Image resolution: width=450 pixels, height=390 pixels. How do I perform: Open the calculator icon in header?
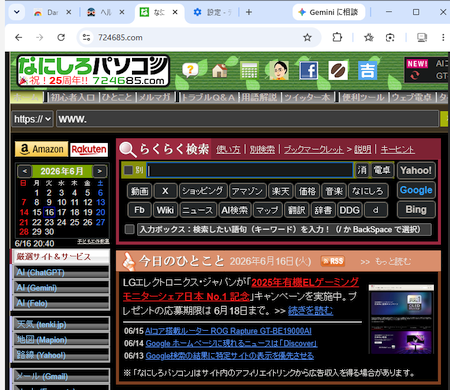(249, 70)
